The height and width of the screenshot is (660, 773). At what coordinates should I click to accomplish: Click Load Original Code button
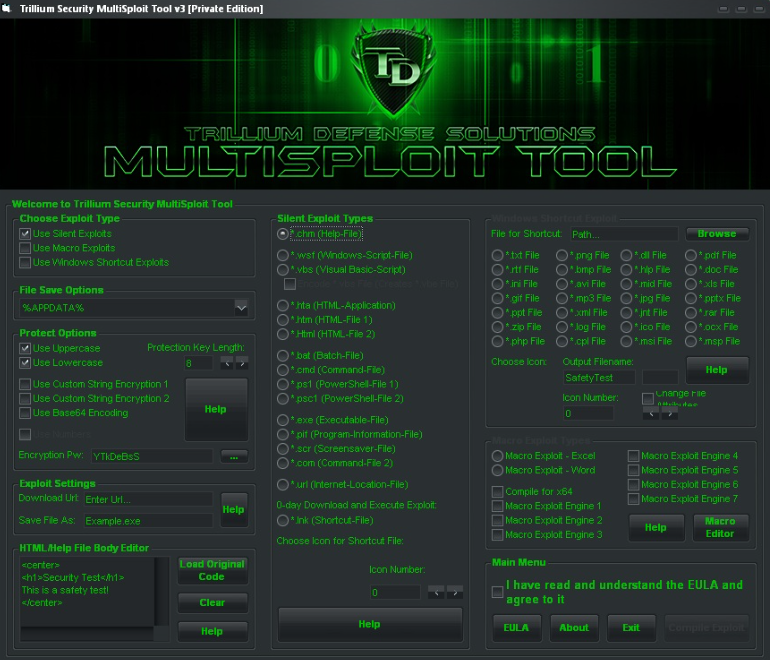pos(212,571)
